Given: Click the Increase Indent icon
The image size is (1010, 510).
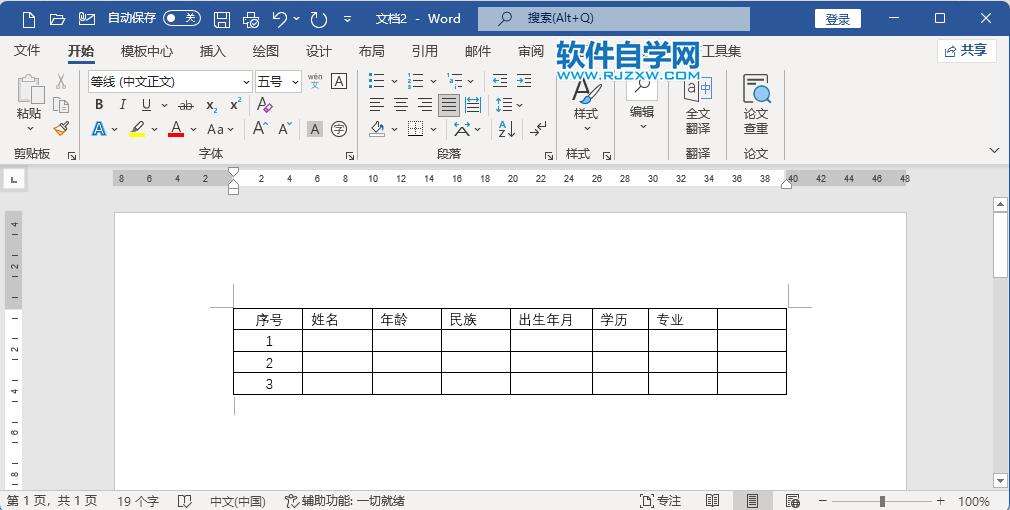Looking at the screenshot, I should click(x=524, y=81).
